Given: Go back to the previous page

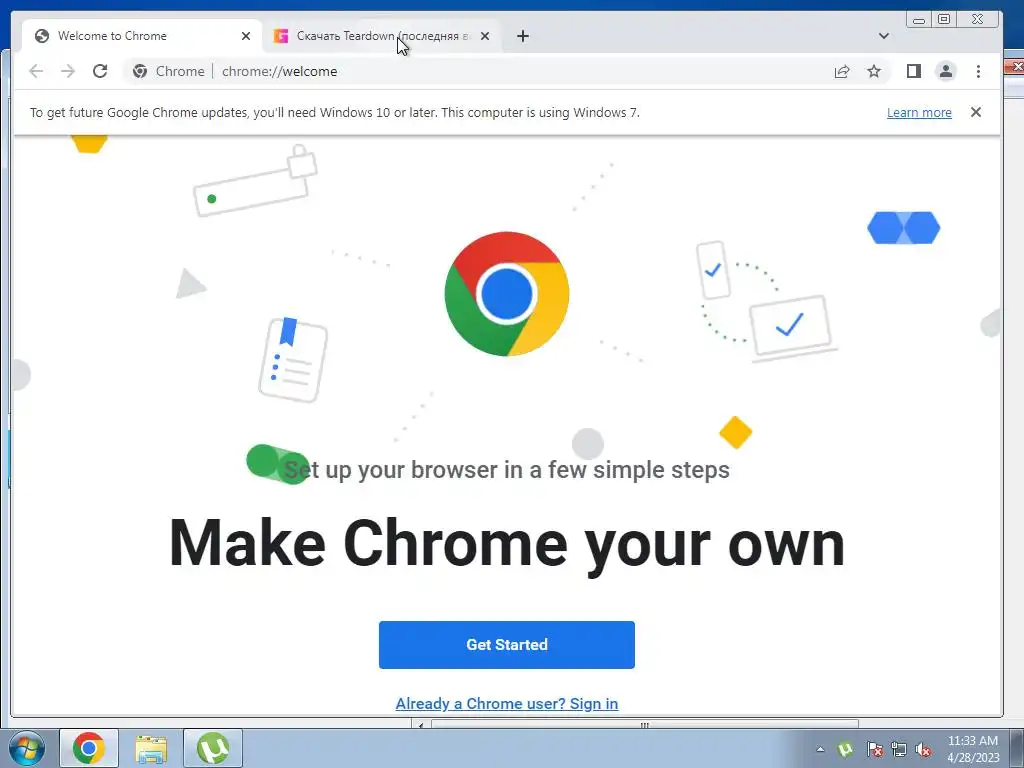Looking at the screenshot, I should pyautogui.click(x=36, y=71).
